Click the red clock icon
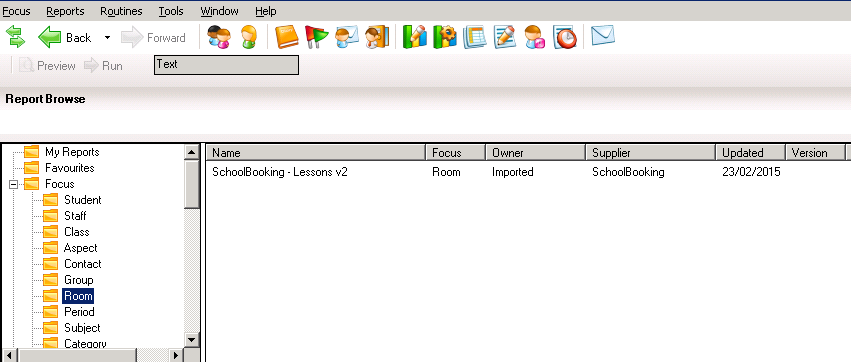 point(565,37)
